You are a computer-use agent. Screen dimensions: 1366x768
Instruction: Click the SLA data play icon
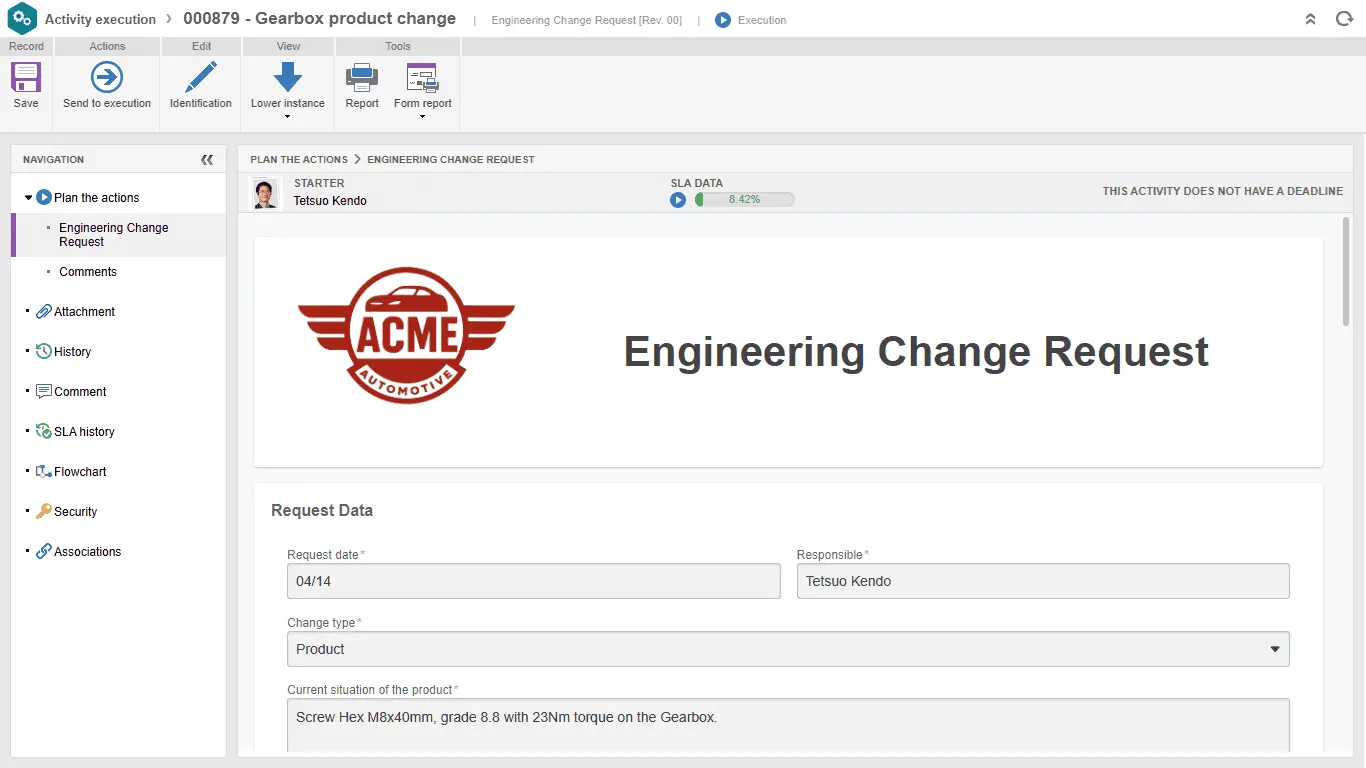678,200
